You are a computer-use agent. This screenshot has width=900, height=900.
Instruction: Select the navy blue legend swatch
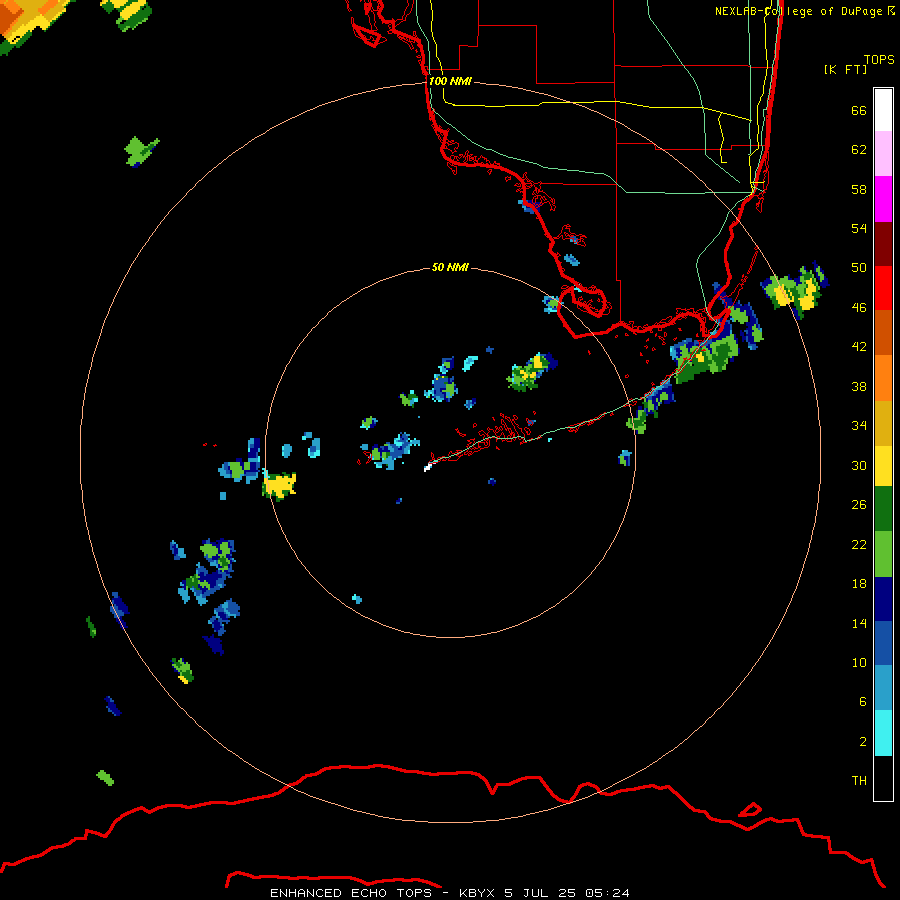click(x=883, y=599)
